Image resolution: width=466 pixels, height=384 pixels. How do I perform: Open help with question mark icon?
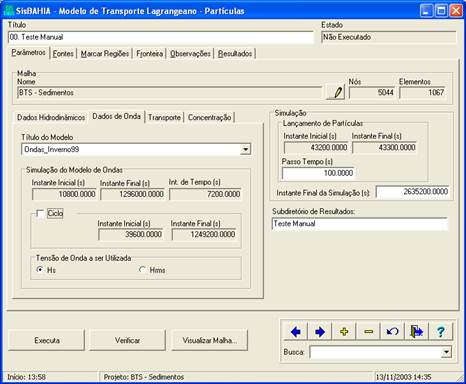point(440,332)
